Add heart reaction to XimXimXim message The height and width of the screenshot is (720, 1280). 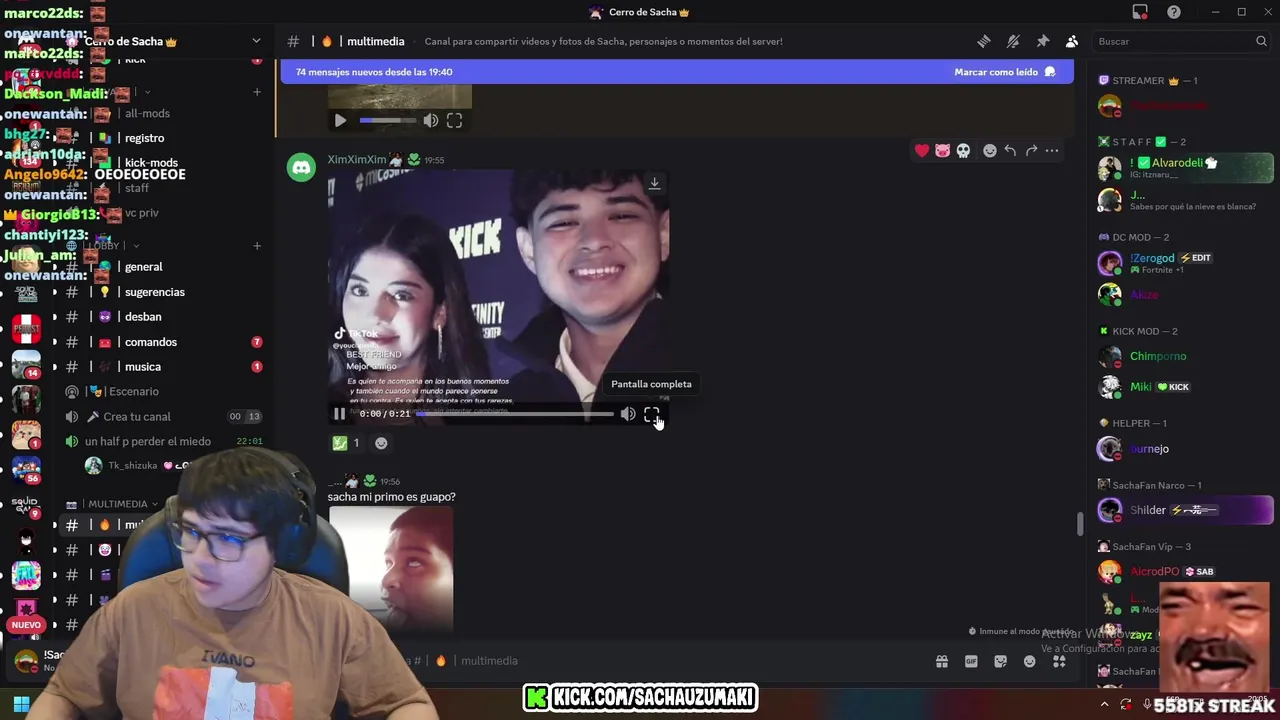click(x=922, y=151)
